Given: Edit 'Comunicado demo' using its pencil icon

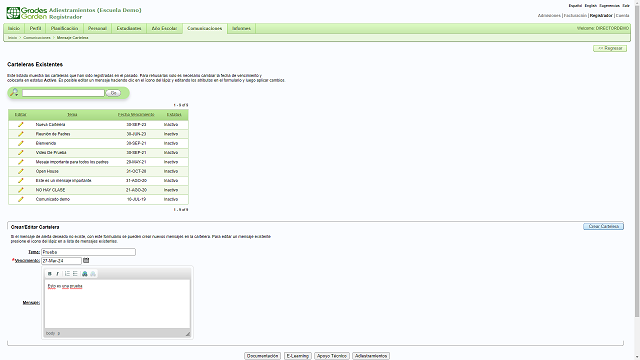Looking at the screenshot, I should click(20, 200).
